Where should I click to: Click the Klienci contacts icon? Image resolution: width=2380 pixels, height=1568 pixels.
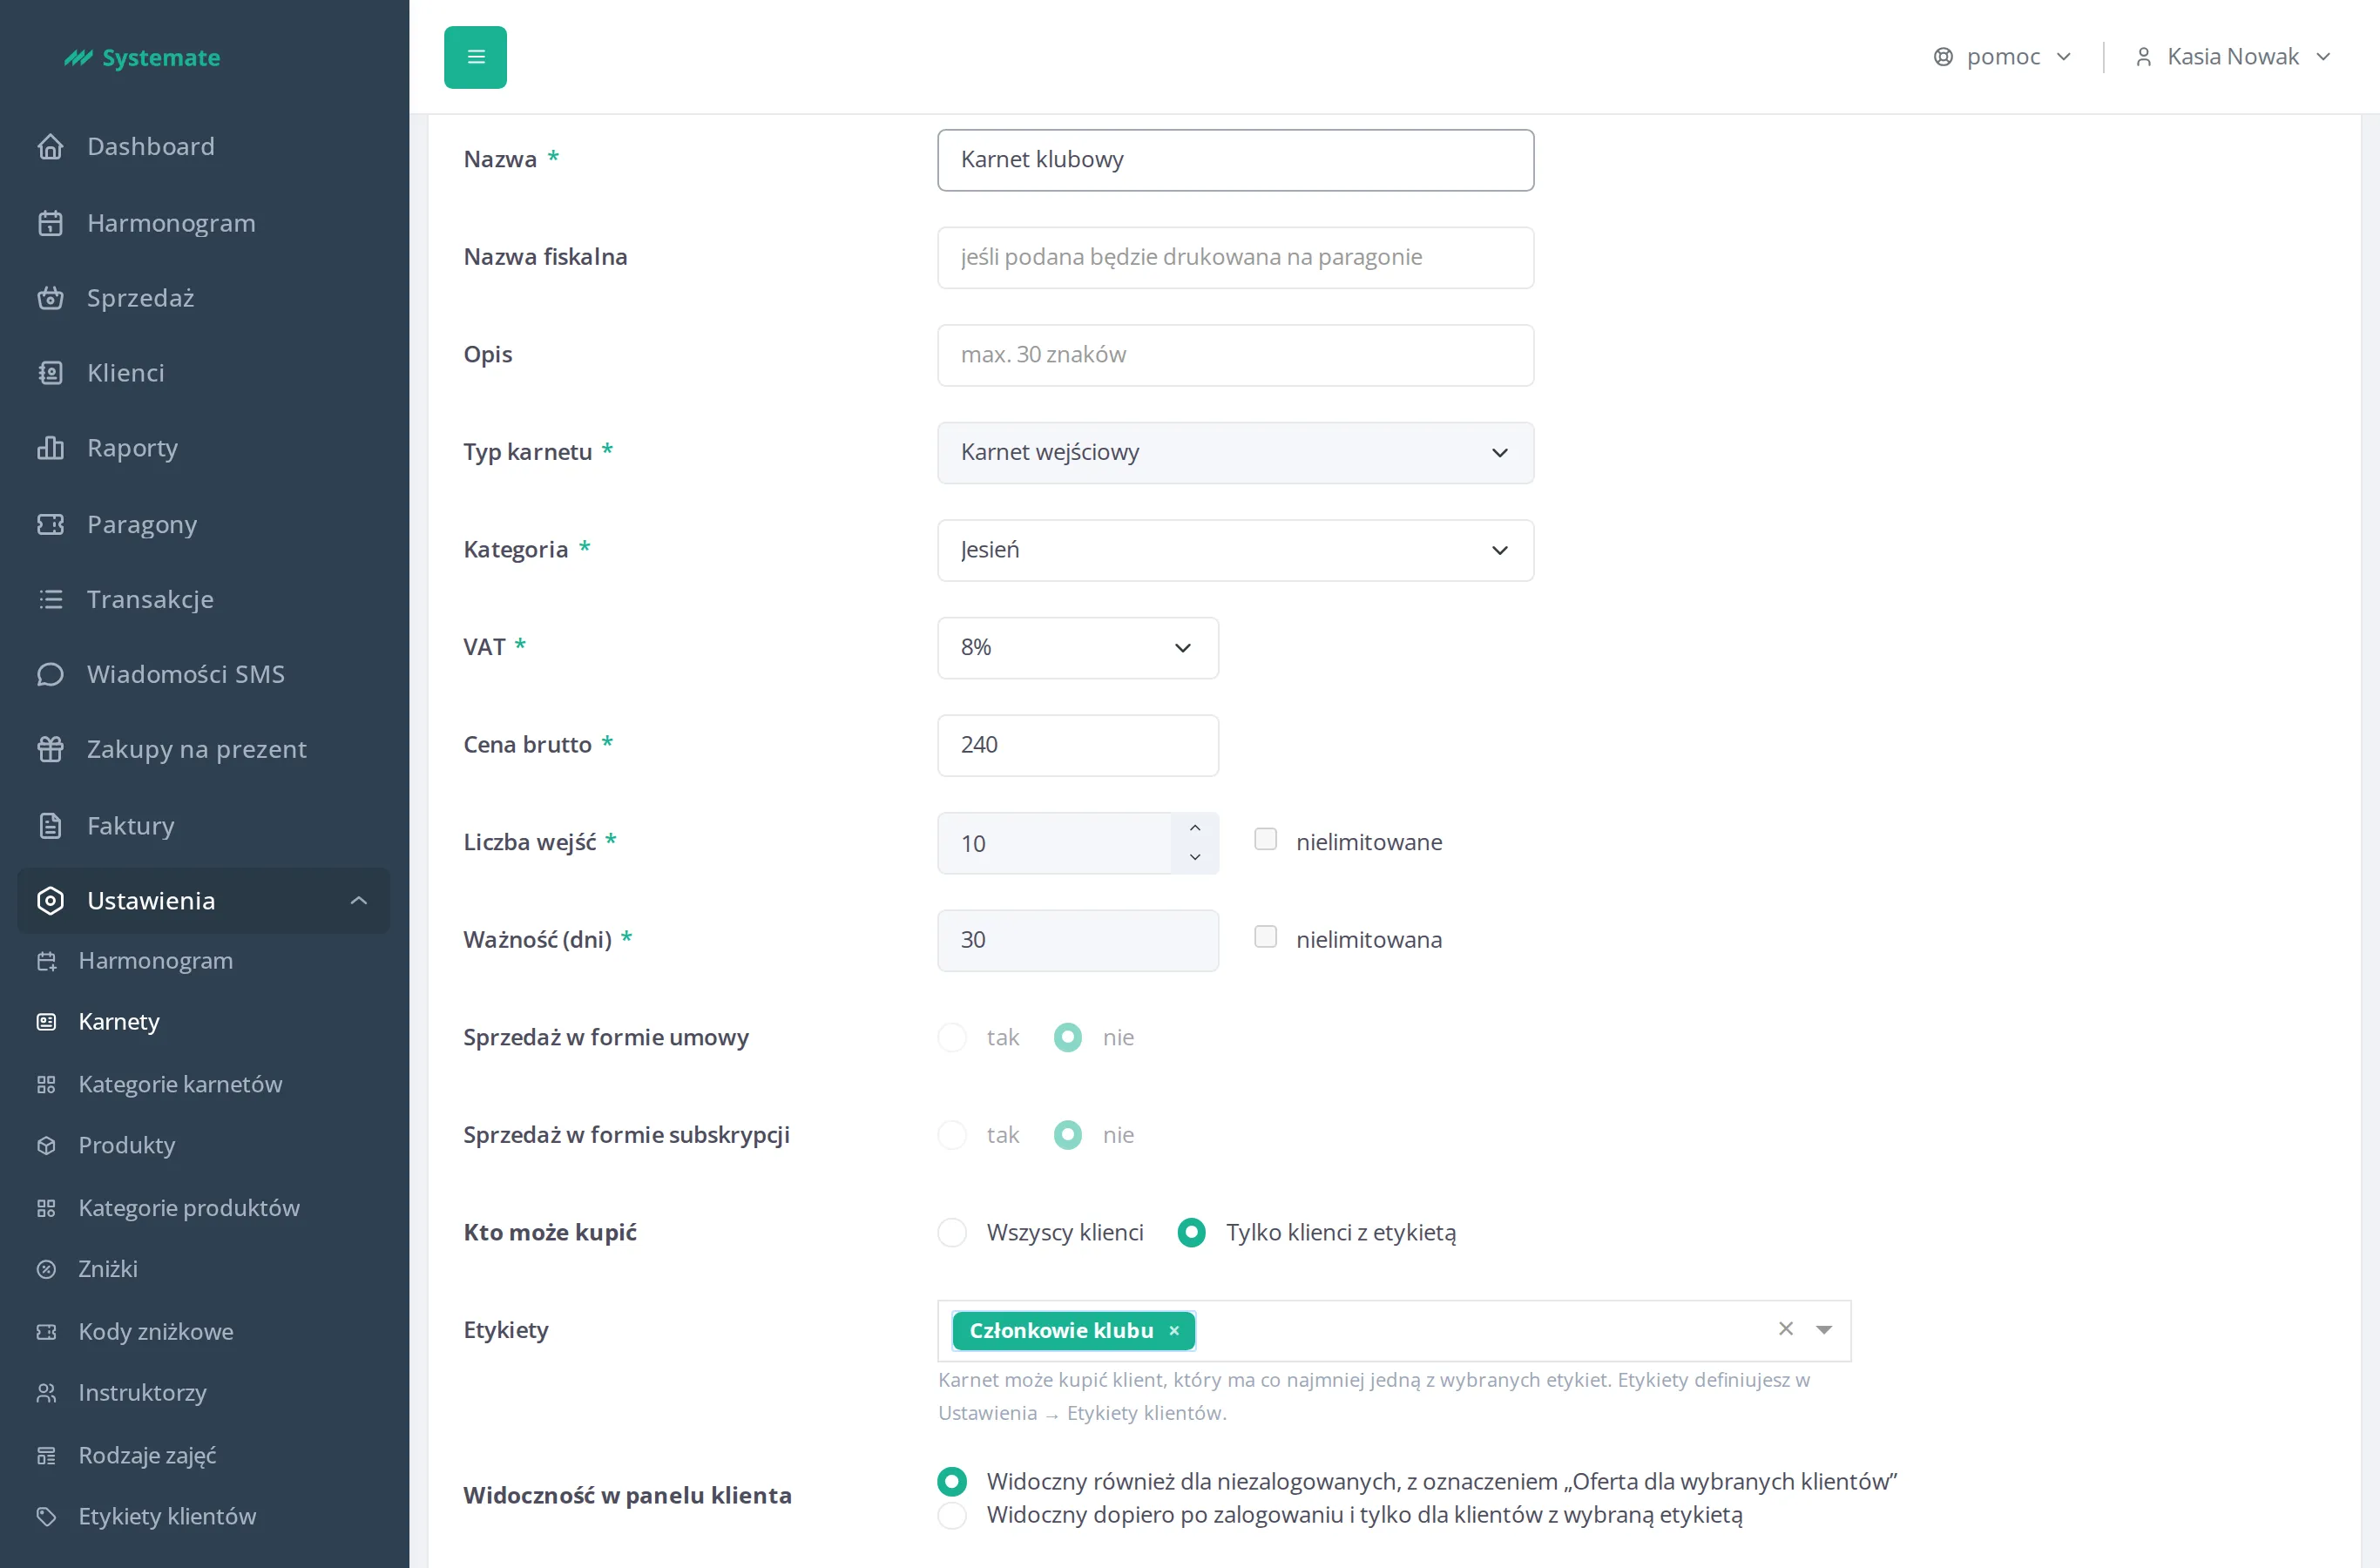(x=50, y=373)
